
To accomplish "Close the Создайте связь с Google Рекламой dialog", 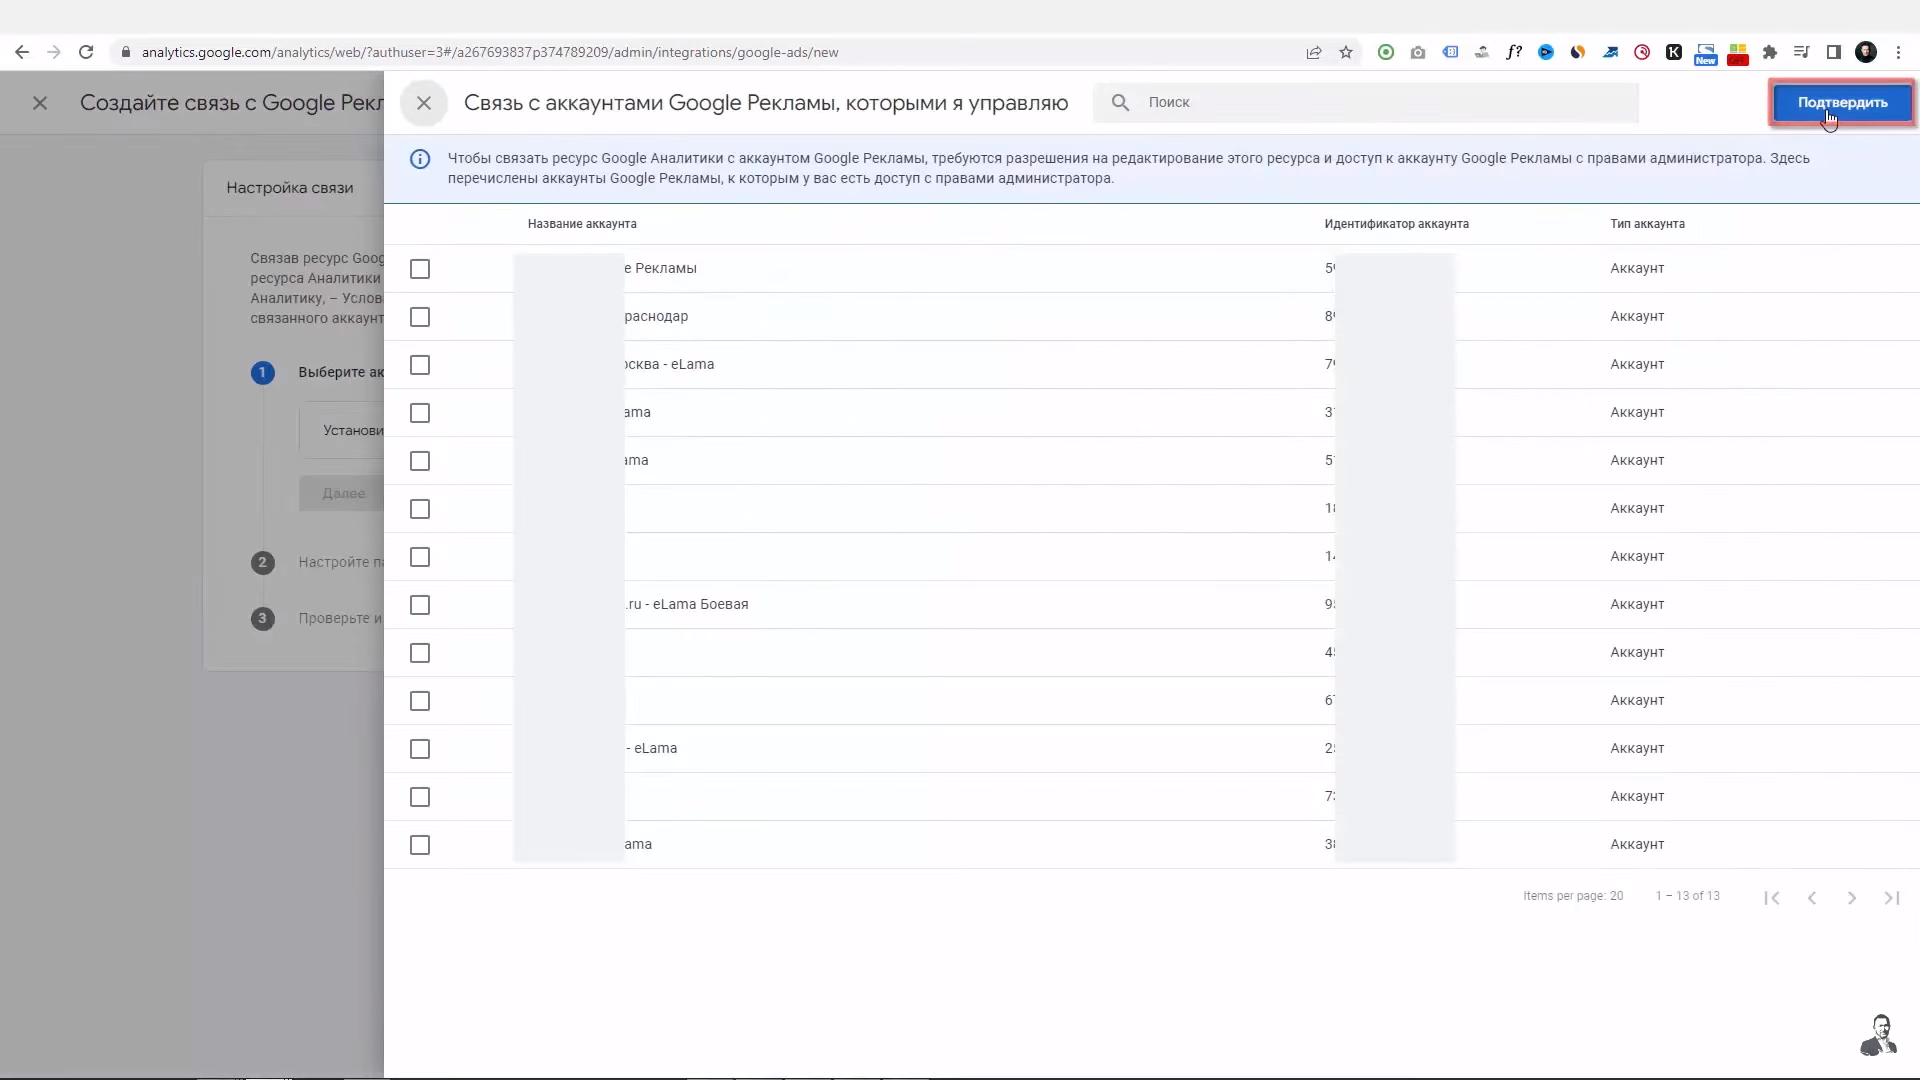I will [40, 103].
